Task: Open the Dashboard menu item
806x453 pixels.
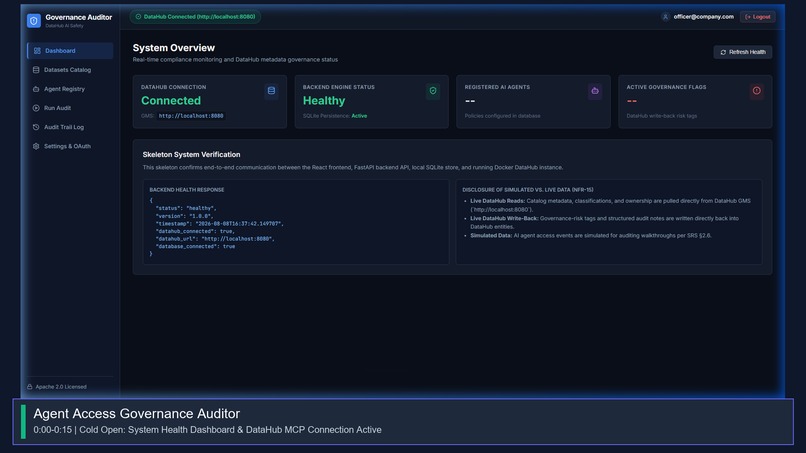Action: (x=70, y=50)
